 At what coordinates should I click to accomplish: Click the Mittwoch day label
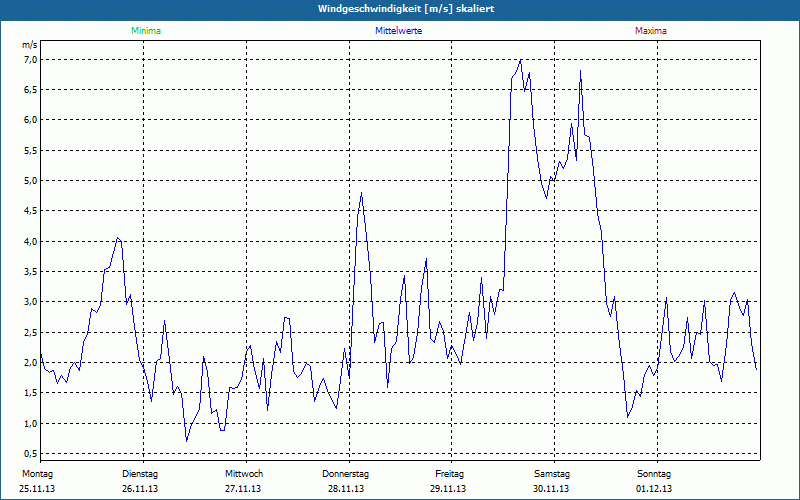click(244, 474)
